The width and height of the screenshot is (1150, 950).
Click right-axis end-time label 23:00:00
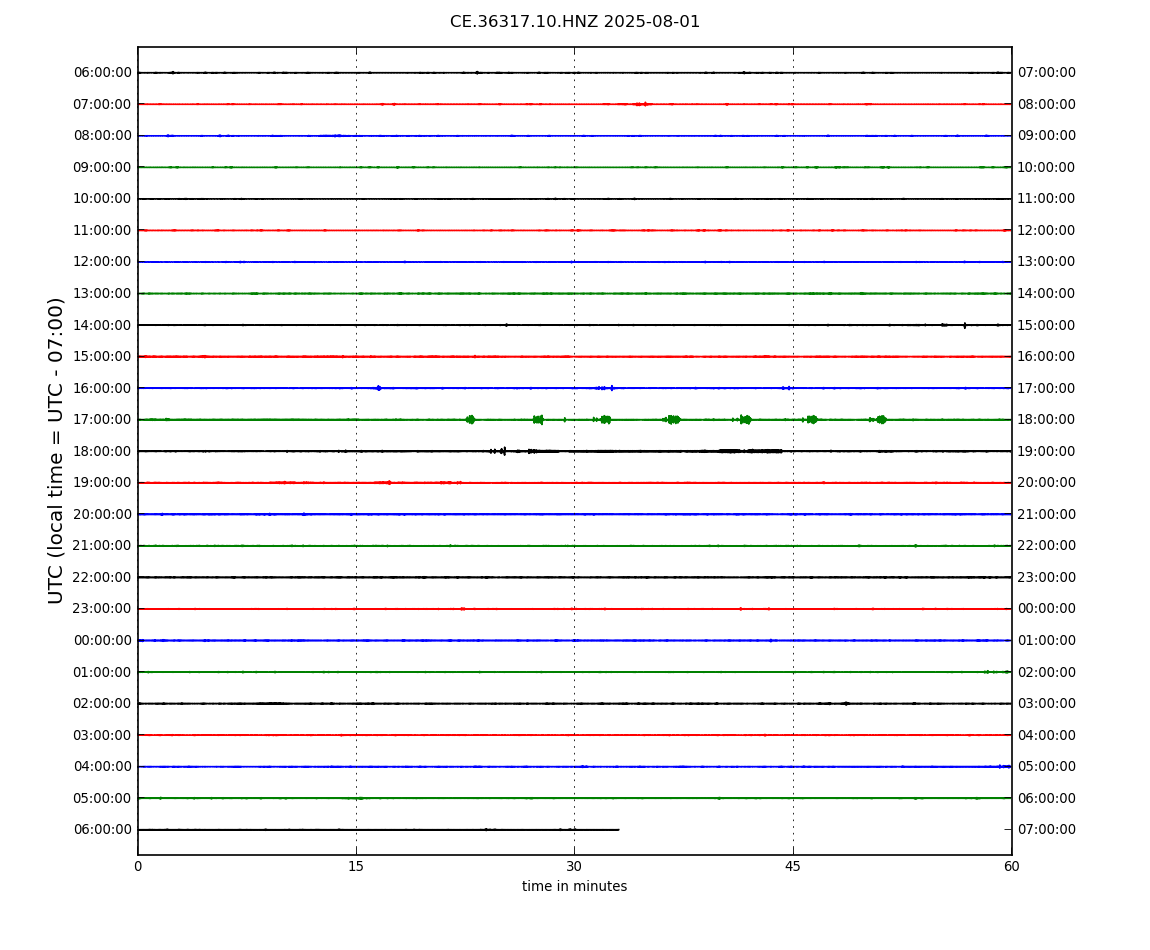click(x=1047, y=577)
